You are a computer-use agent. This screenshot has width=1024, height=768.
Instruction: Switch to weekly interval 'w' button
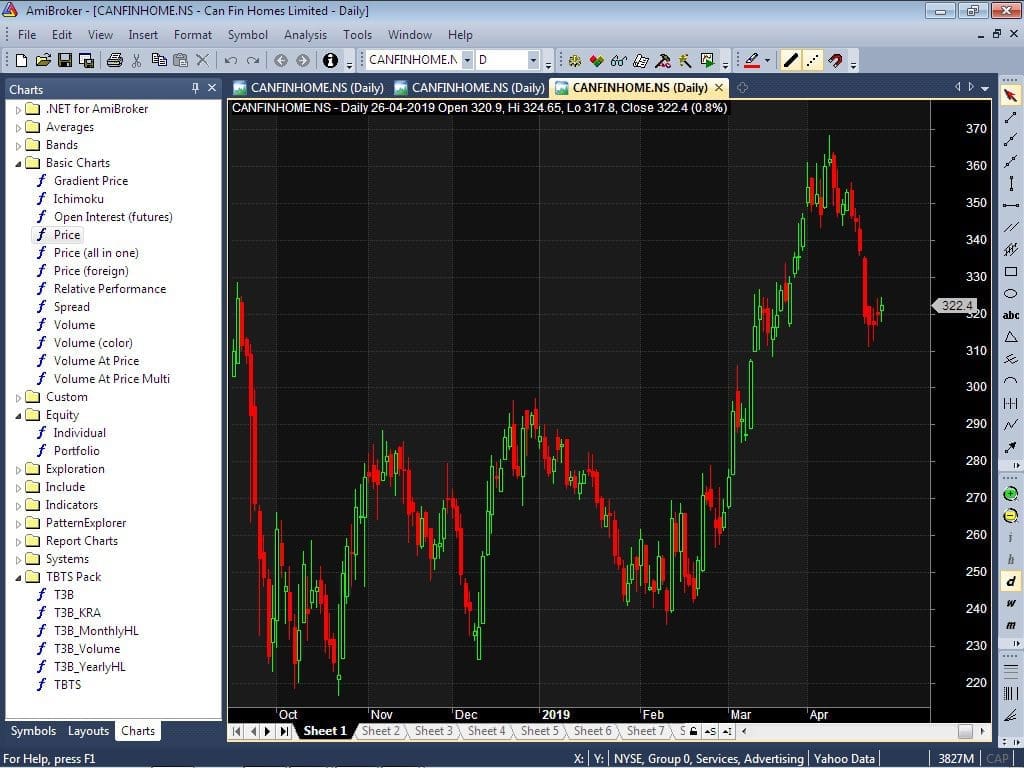1010,603
